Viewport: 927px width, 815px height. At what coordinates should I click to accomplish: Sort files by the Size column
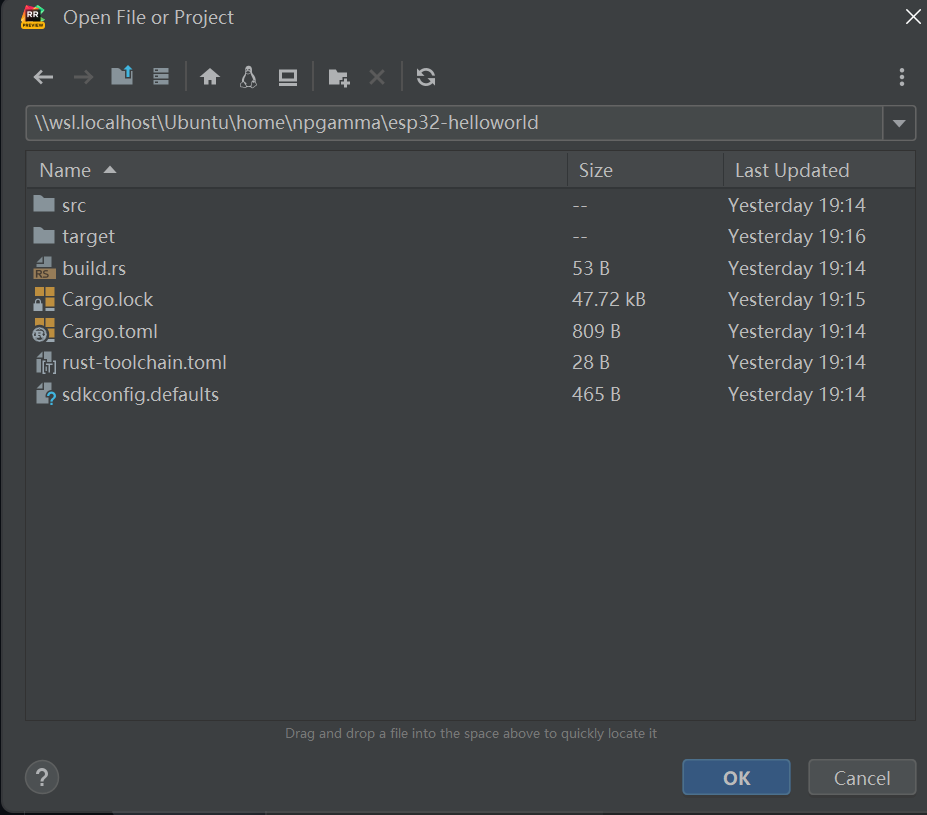point(595,169)
